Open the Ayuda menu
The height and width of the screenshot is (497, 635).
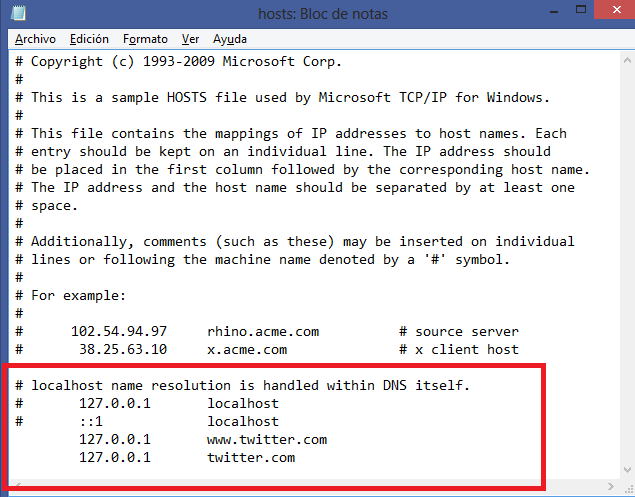click(230, 39)
